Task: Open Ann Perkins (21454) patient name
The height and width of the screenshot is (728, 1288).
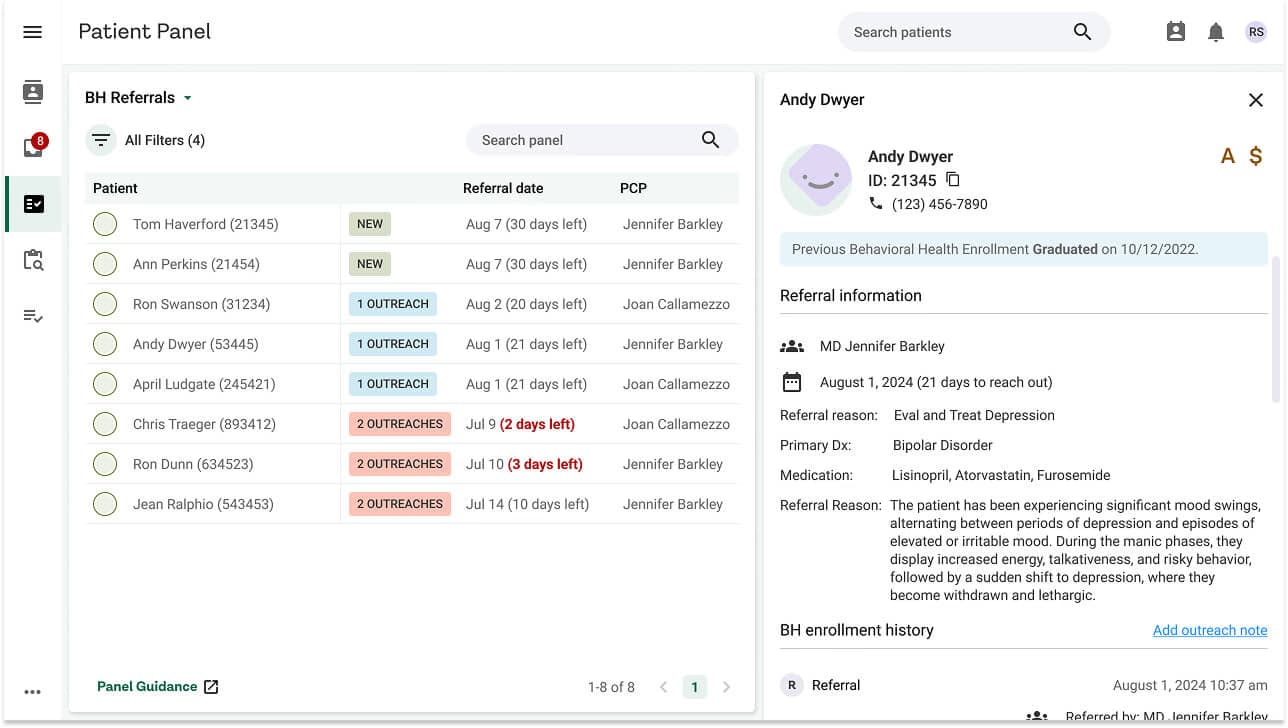Action: 196,264
